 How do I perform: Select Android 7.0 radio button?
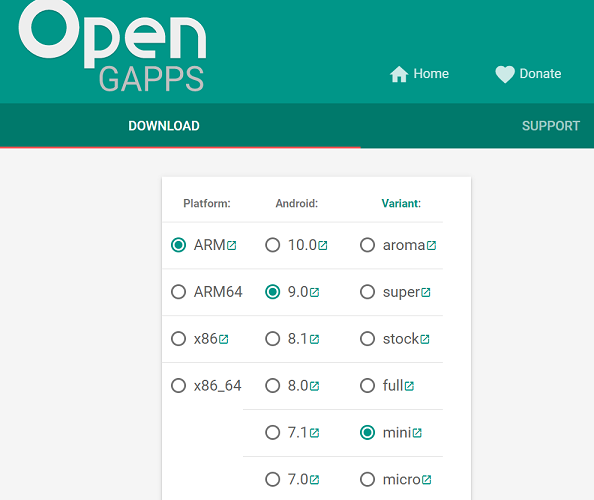click(x=273, y=479)
